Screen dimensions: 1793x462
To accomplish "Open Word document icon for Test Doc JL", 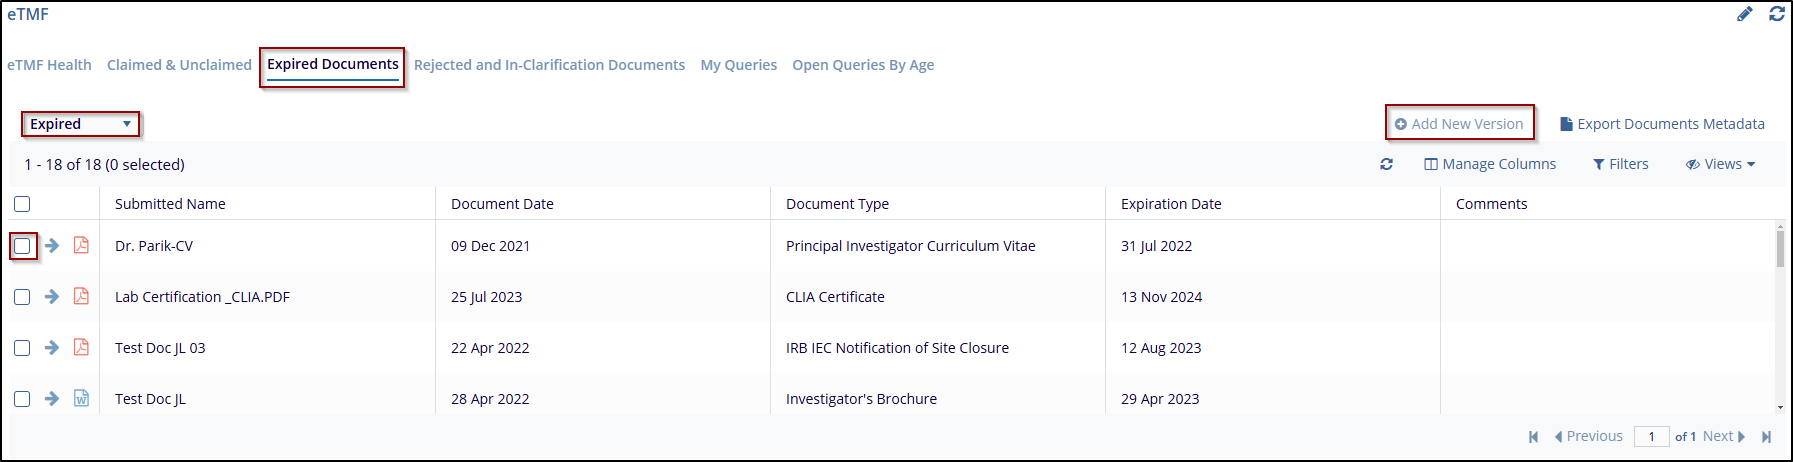I will (81, 399).
